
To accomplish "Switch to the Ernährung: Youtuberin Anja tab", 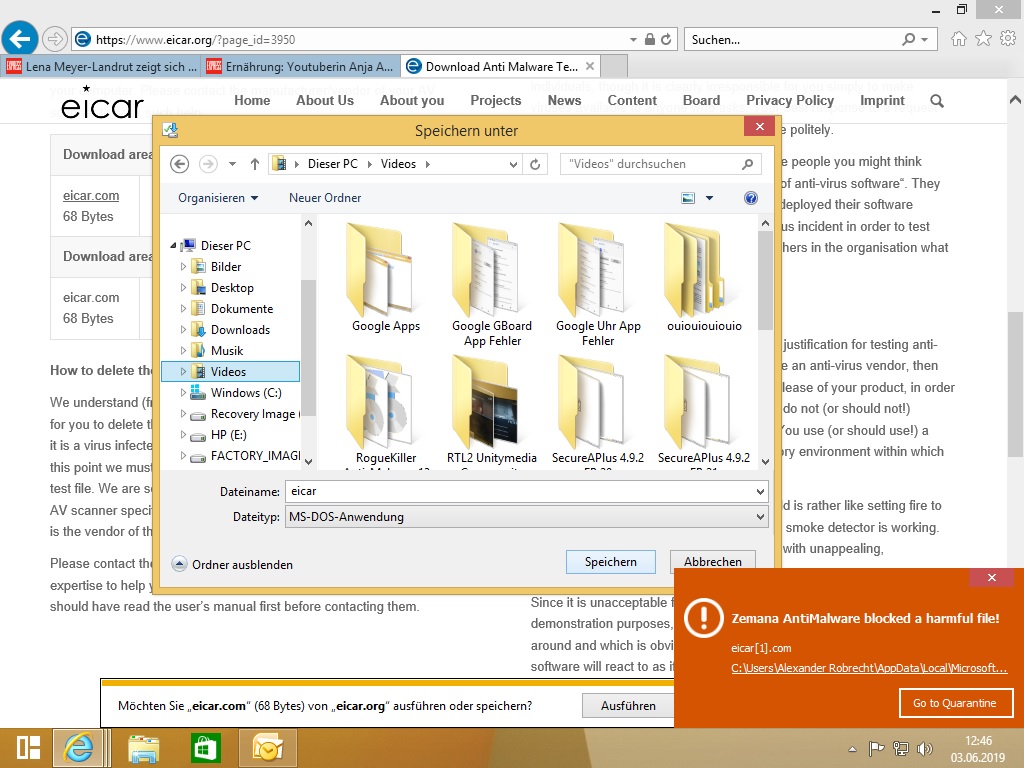I will point(299,67).
